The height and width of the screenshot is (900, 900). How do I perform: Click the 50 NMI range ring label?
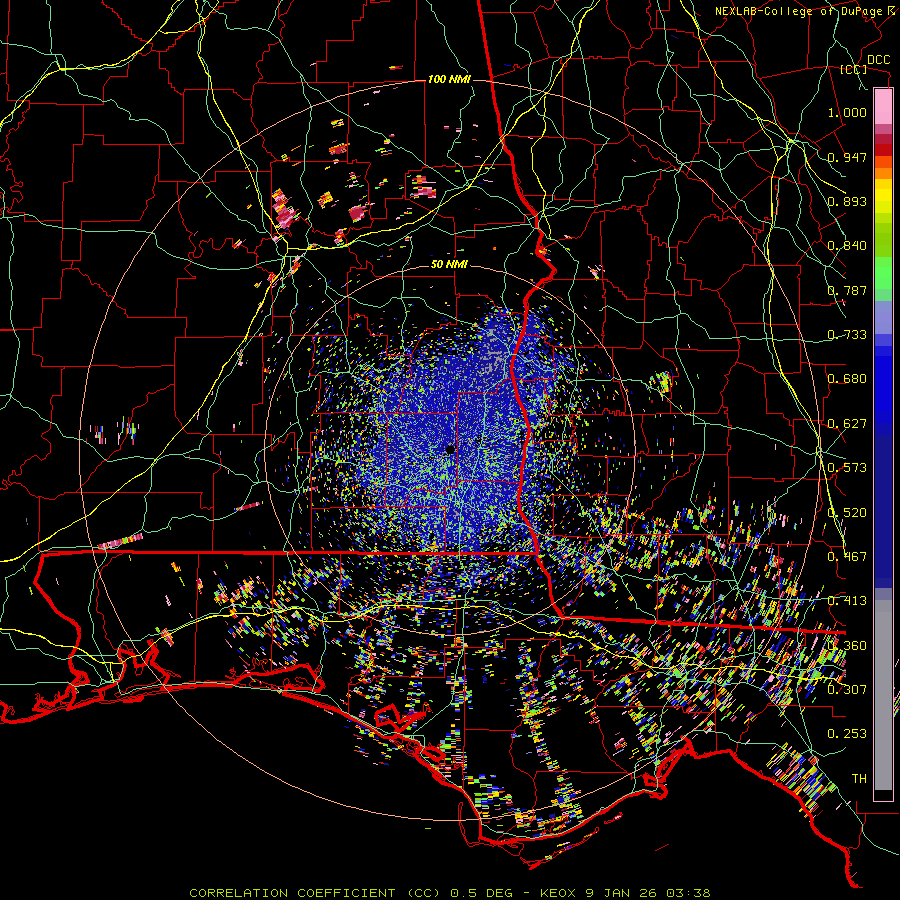(x=449, y=265)
